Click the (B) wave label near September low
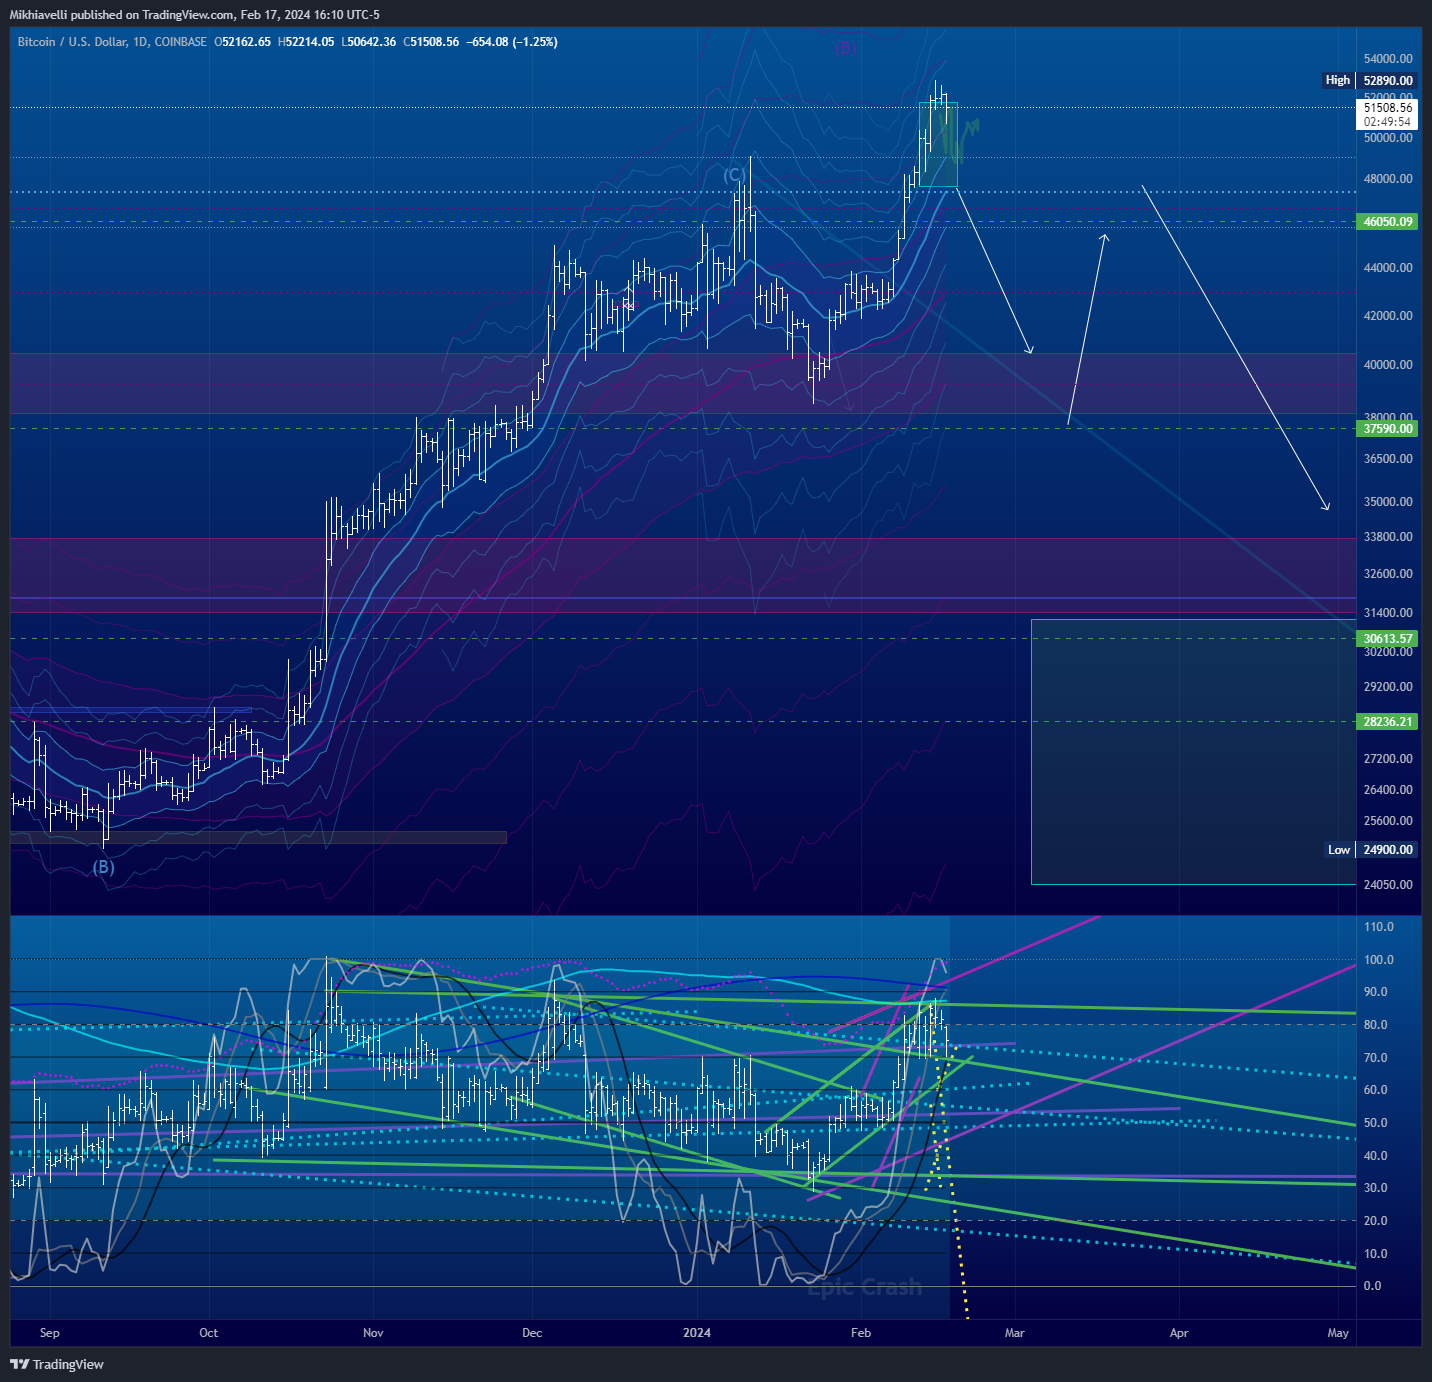The height and width of the screenshot is (1382, 1432). point(104,867)
